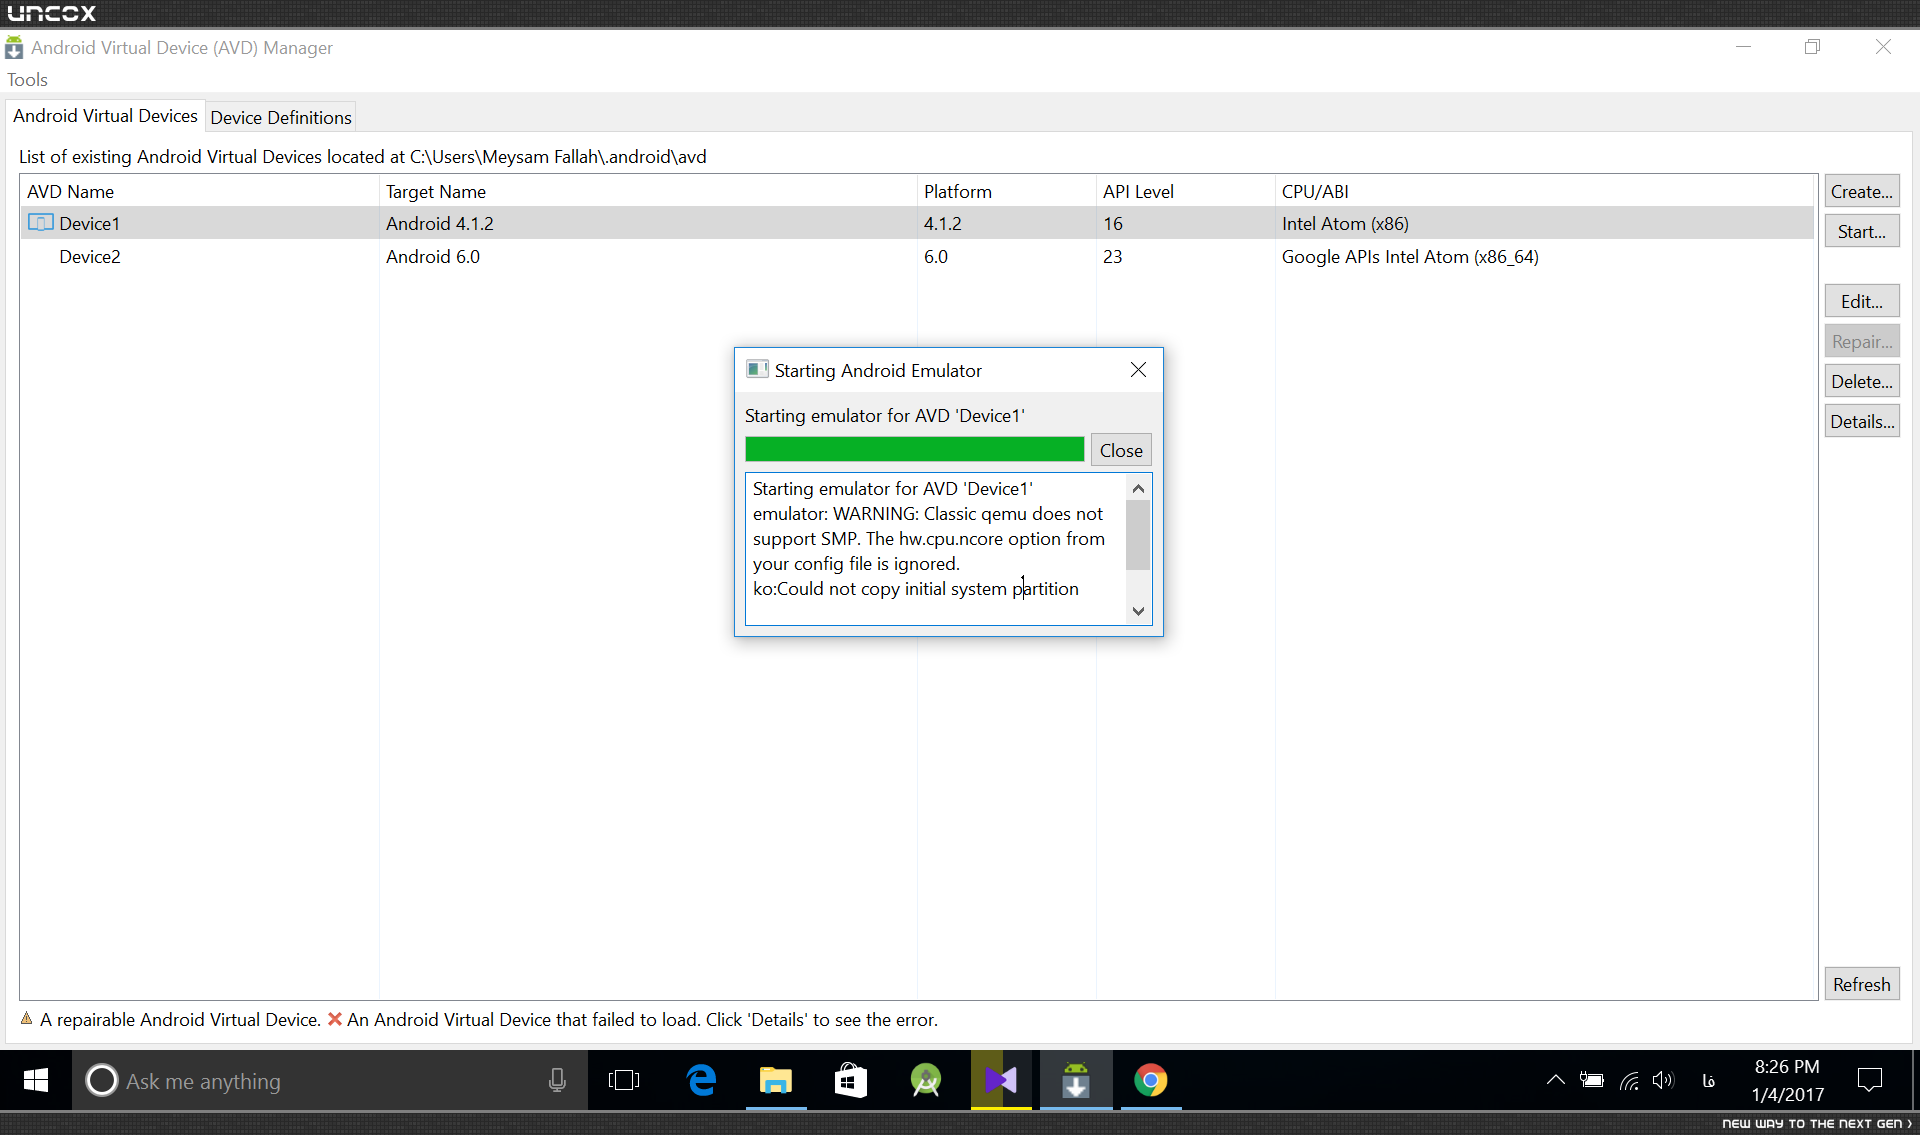Click the green emulator progress bar
This screenshot has width=1920, height=1135.
pos(914,449)
